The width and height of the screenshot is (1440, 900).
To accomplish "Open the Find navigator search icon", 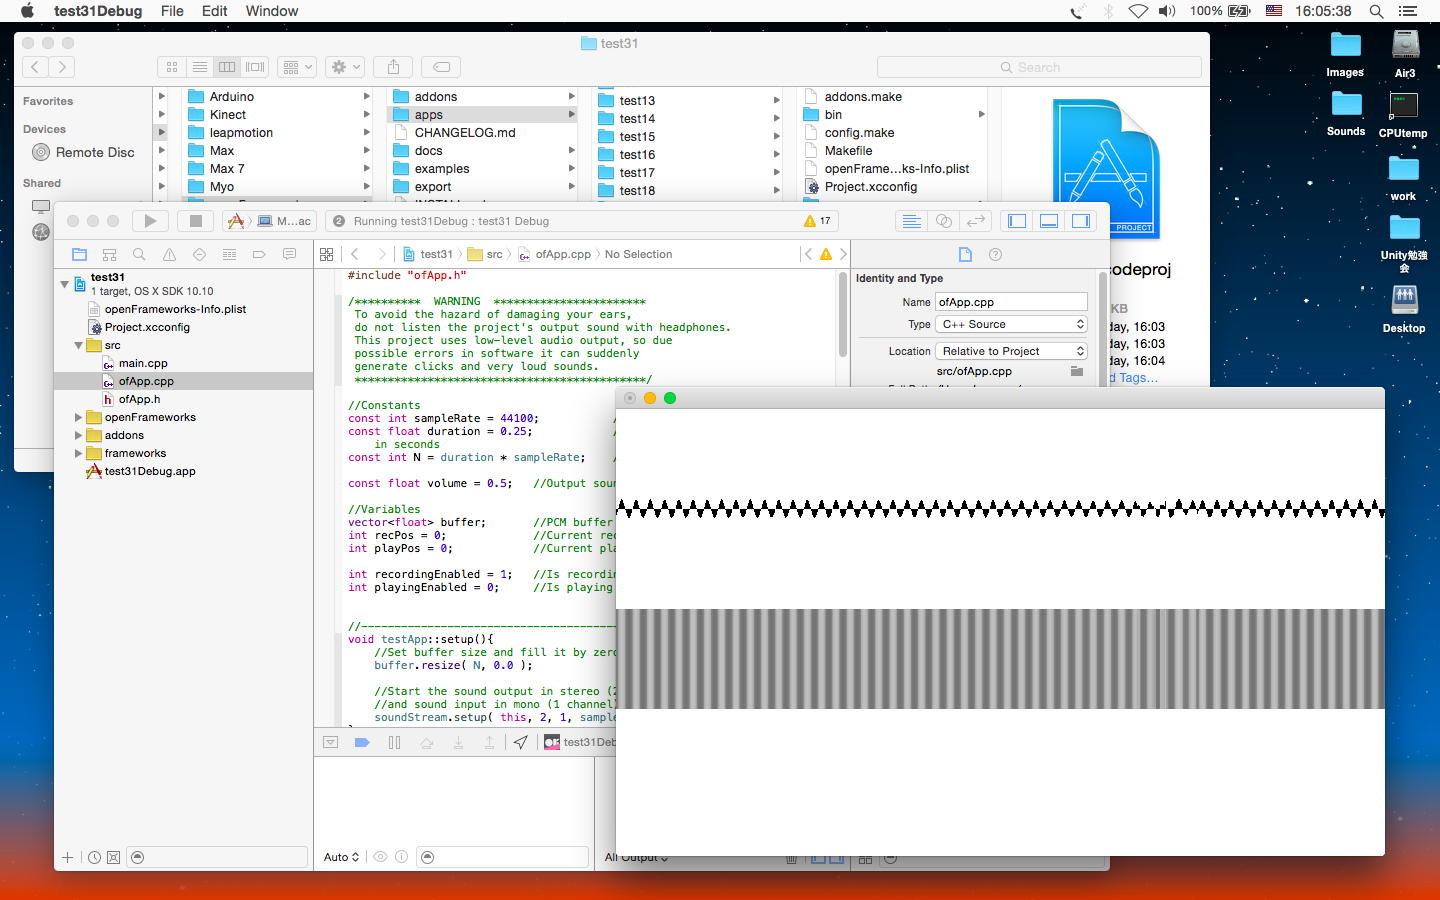I will [139, 254].
